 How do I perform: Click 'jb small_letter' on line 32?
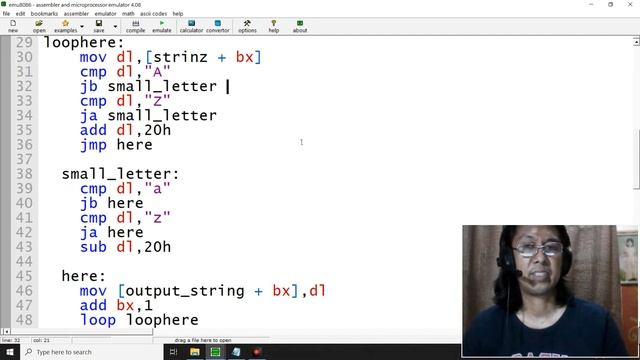point(148,87)
